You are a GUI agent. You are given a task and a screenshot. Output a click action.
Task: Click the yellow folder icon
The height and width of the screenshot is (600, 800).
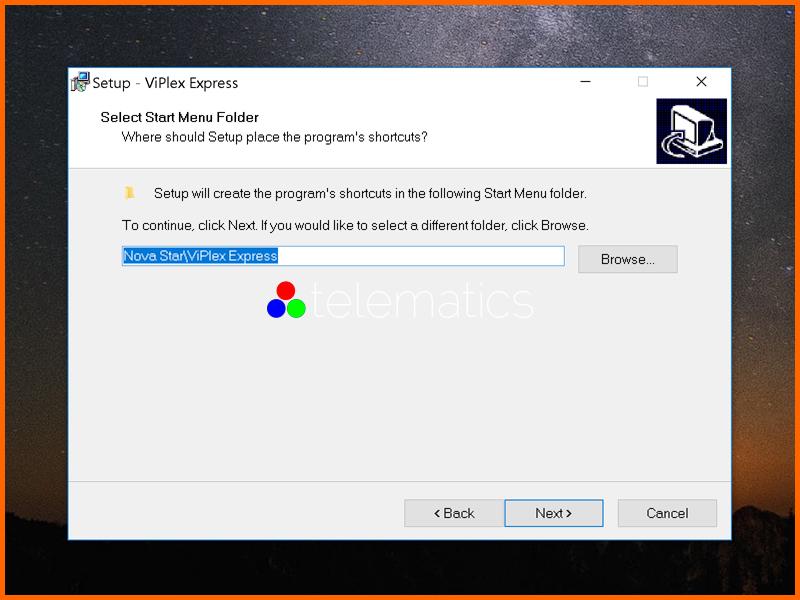(x=130, y=193)
